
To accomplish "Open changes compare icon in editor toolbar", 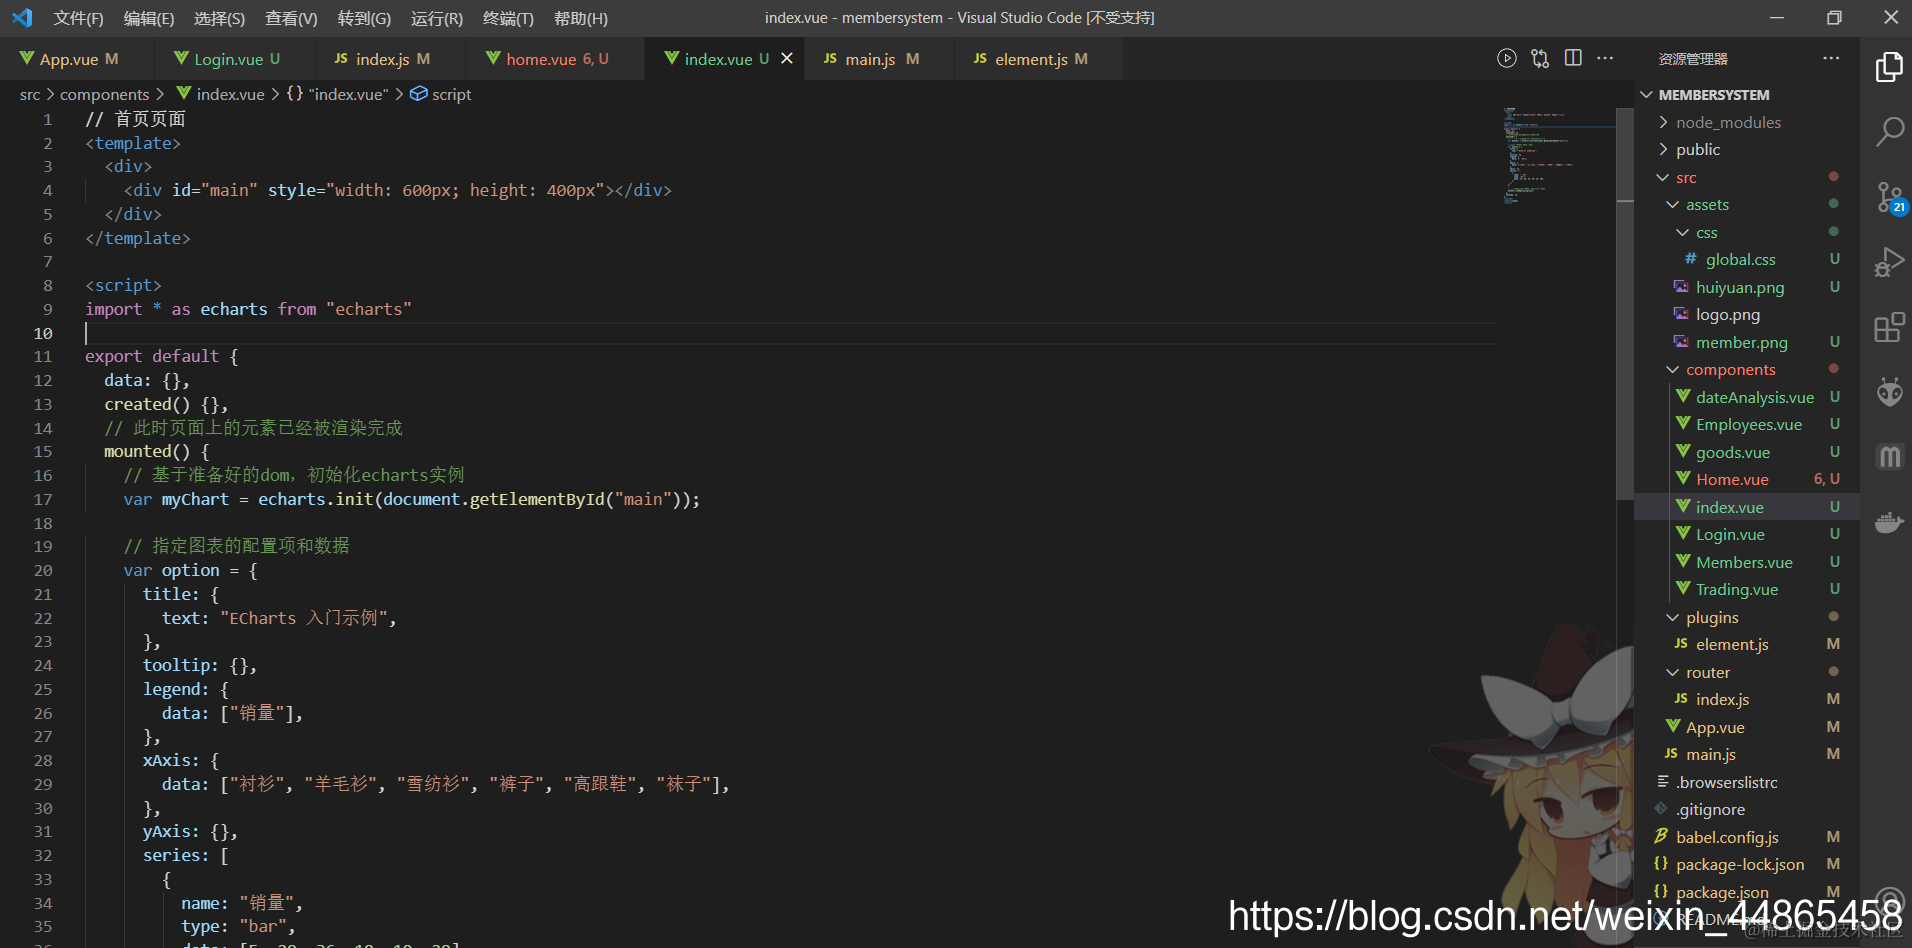I will pos(1540,58).
